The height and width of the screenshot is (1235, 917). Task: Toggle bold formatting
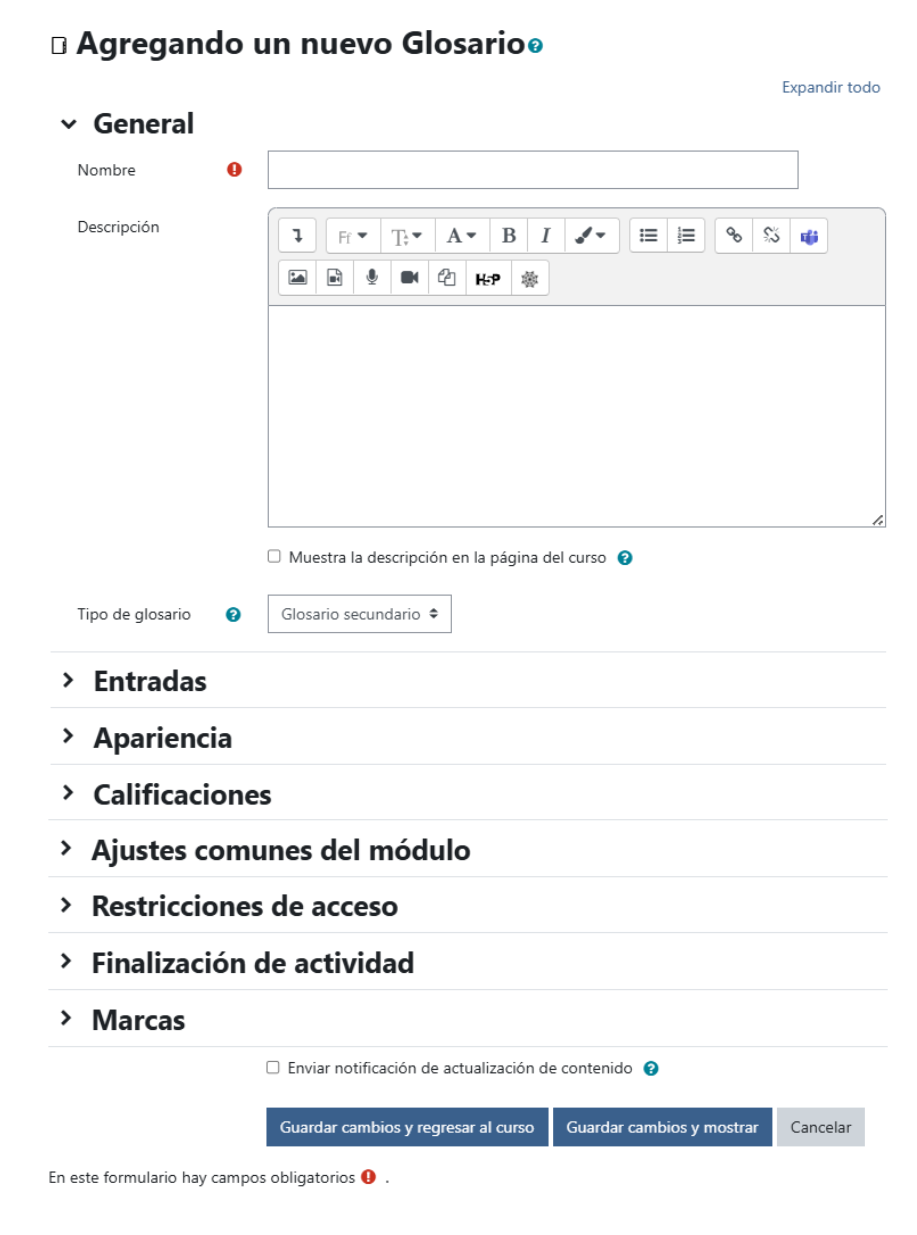coord(508,236)
